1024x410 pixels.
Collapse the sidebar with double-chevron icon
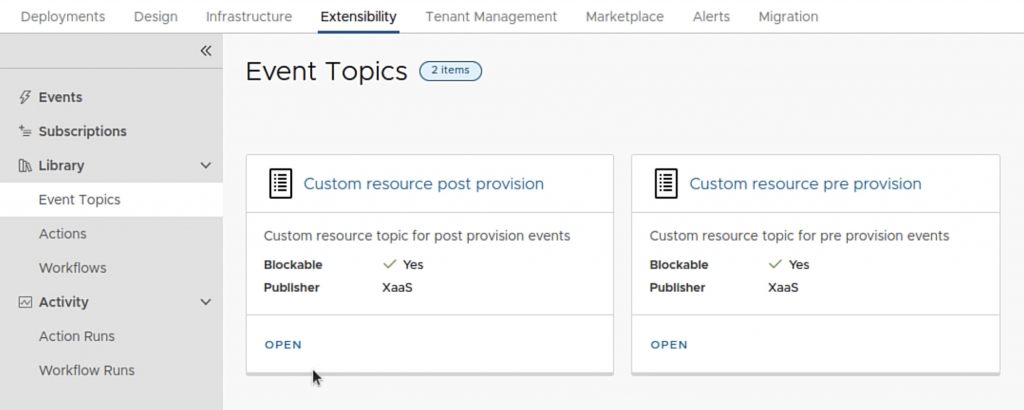click(205, 51)
